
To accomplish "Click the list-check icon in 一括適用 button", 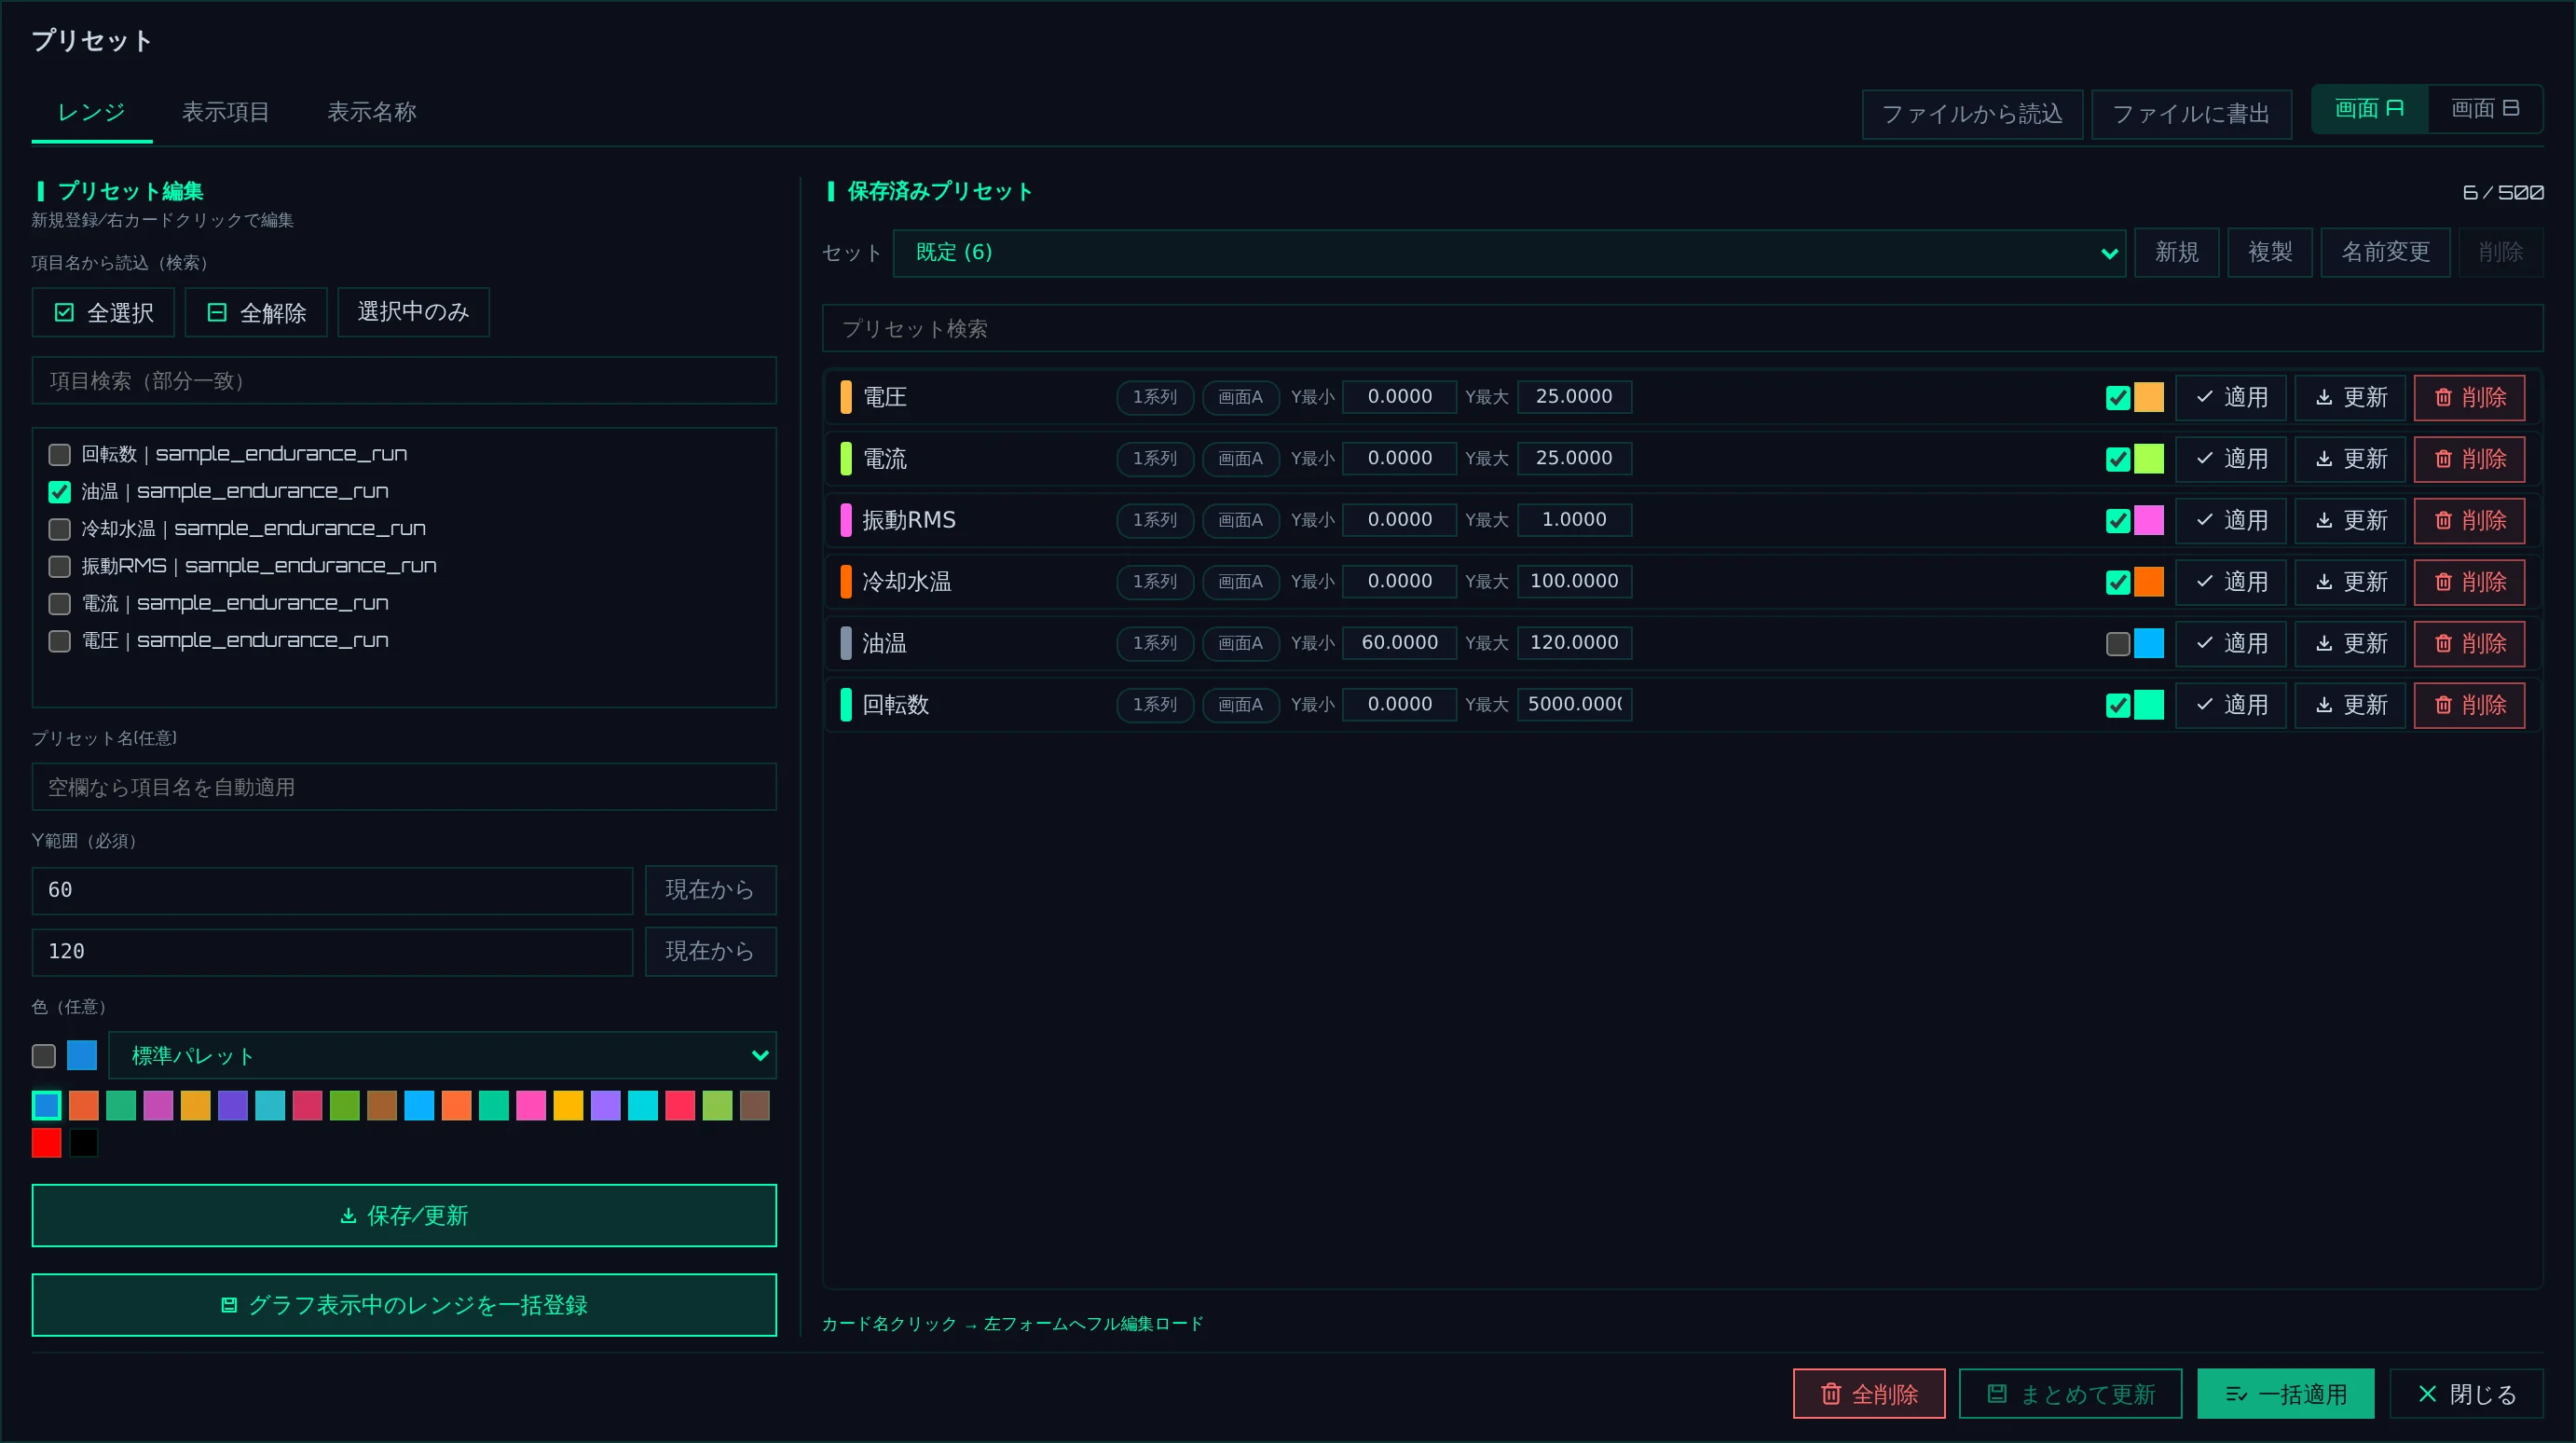I will [x=2236, y=1394].
